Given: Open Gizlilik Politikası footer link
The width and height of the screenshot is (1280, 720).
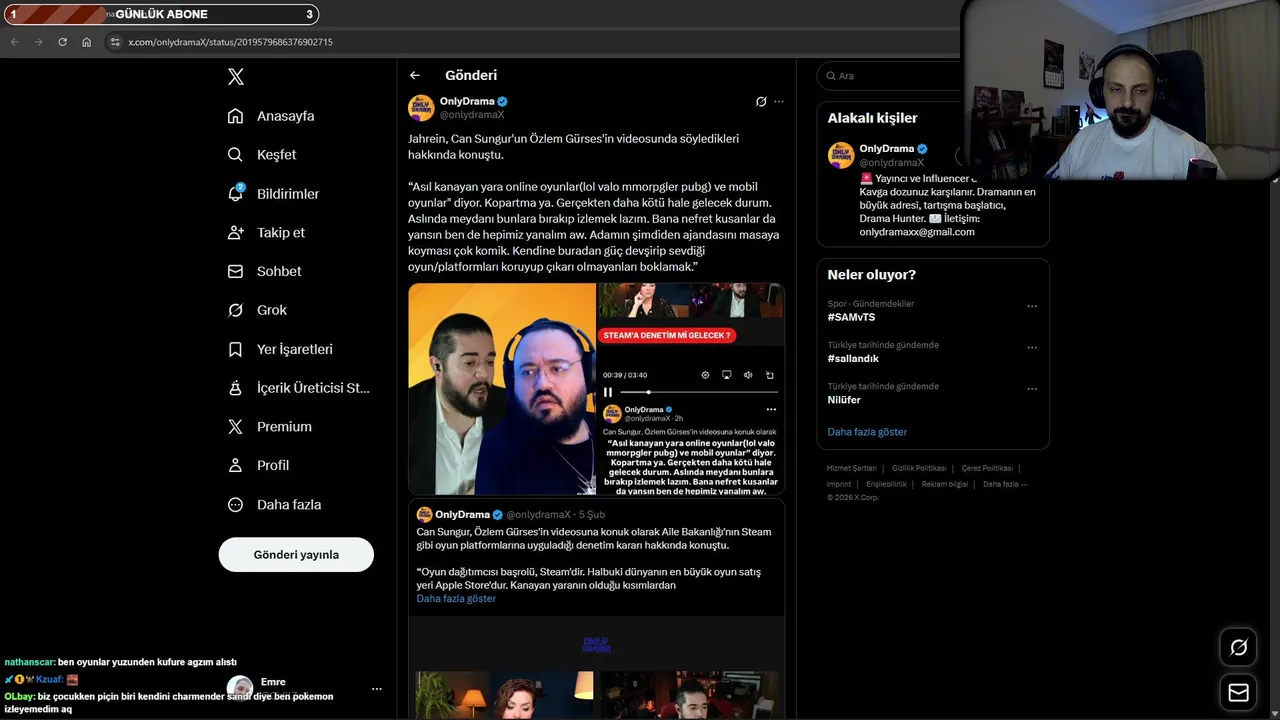Looking at the screenshot, I should [919, 468].
